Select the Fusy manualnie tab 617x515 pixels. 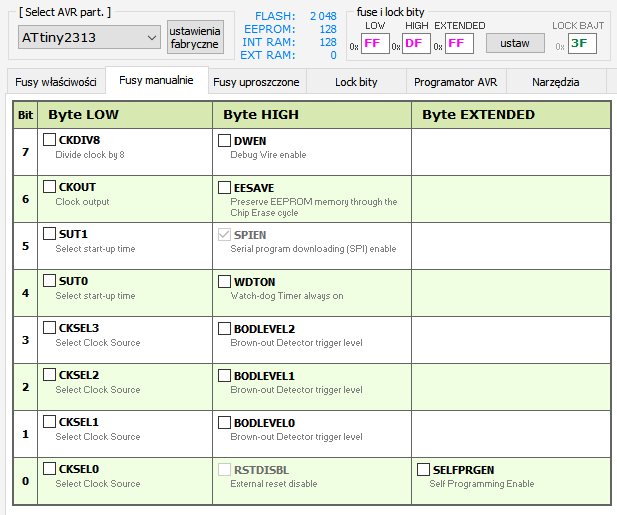point(156,80)
